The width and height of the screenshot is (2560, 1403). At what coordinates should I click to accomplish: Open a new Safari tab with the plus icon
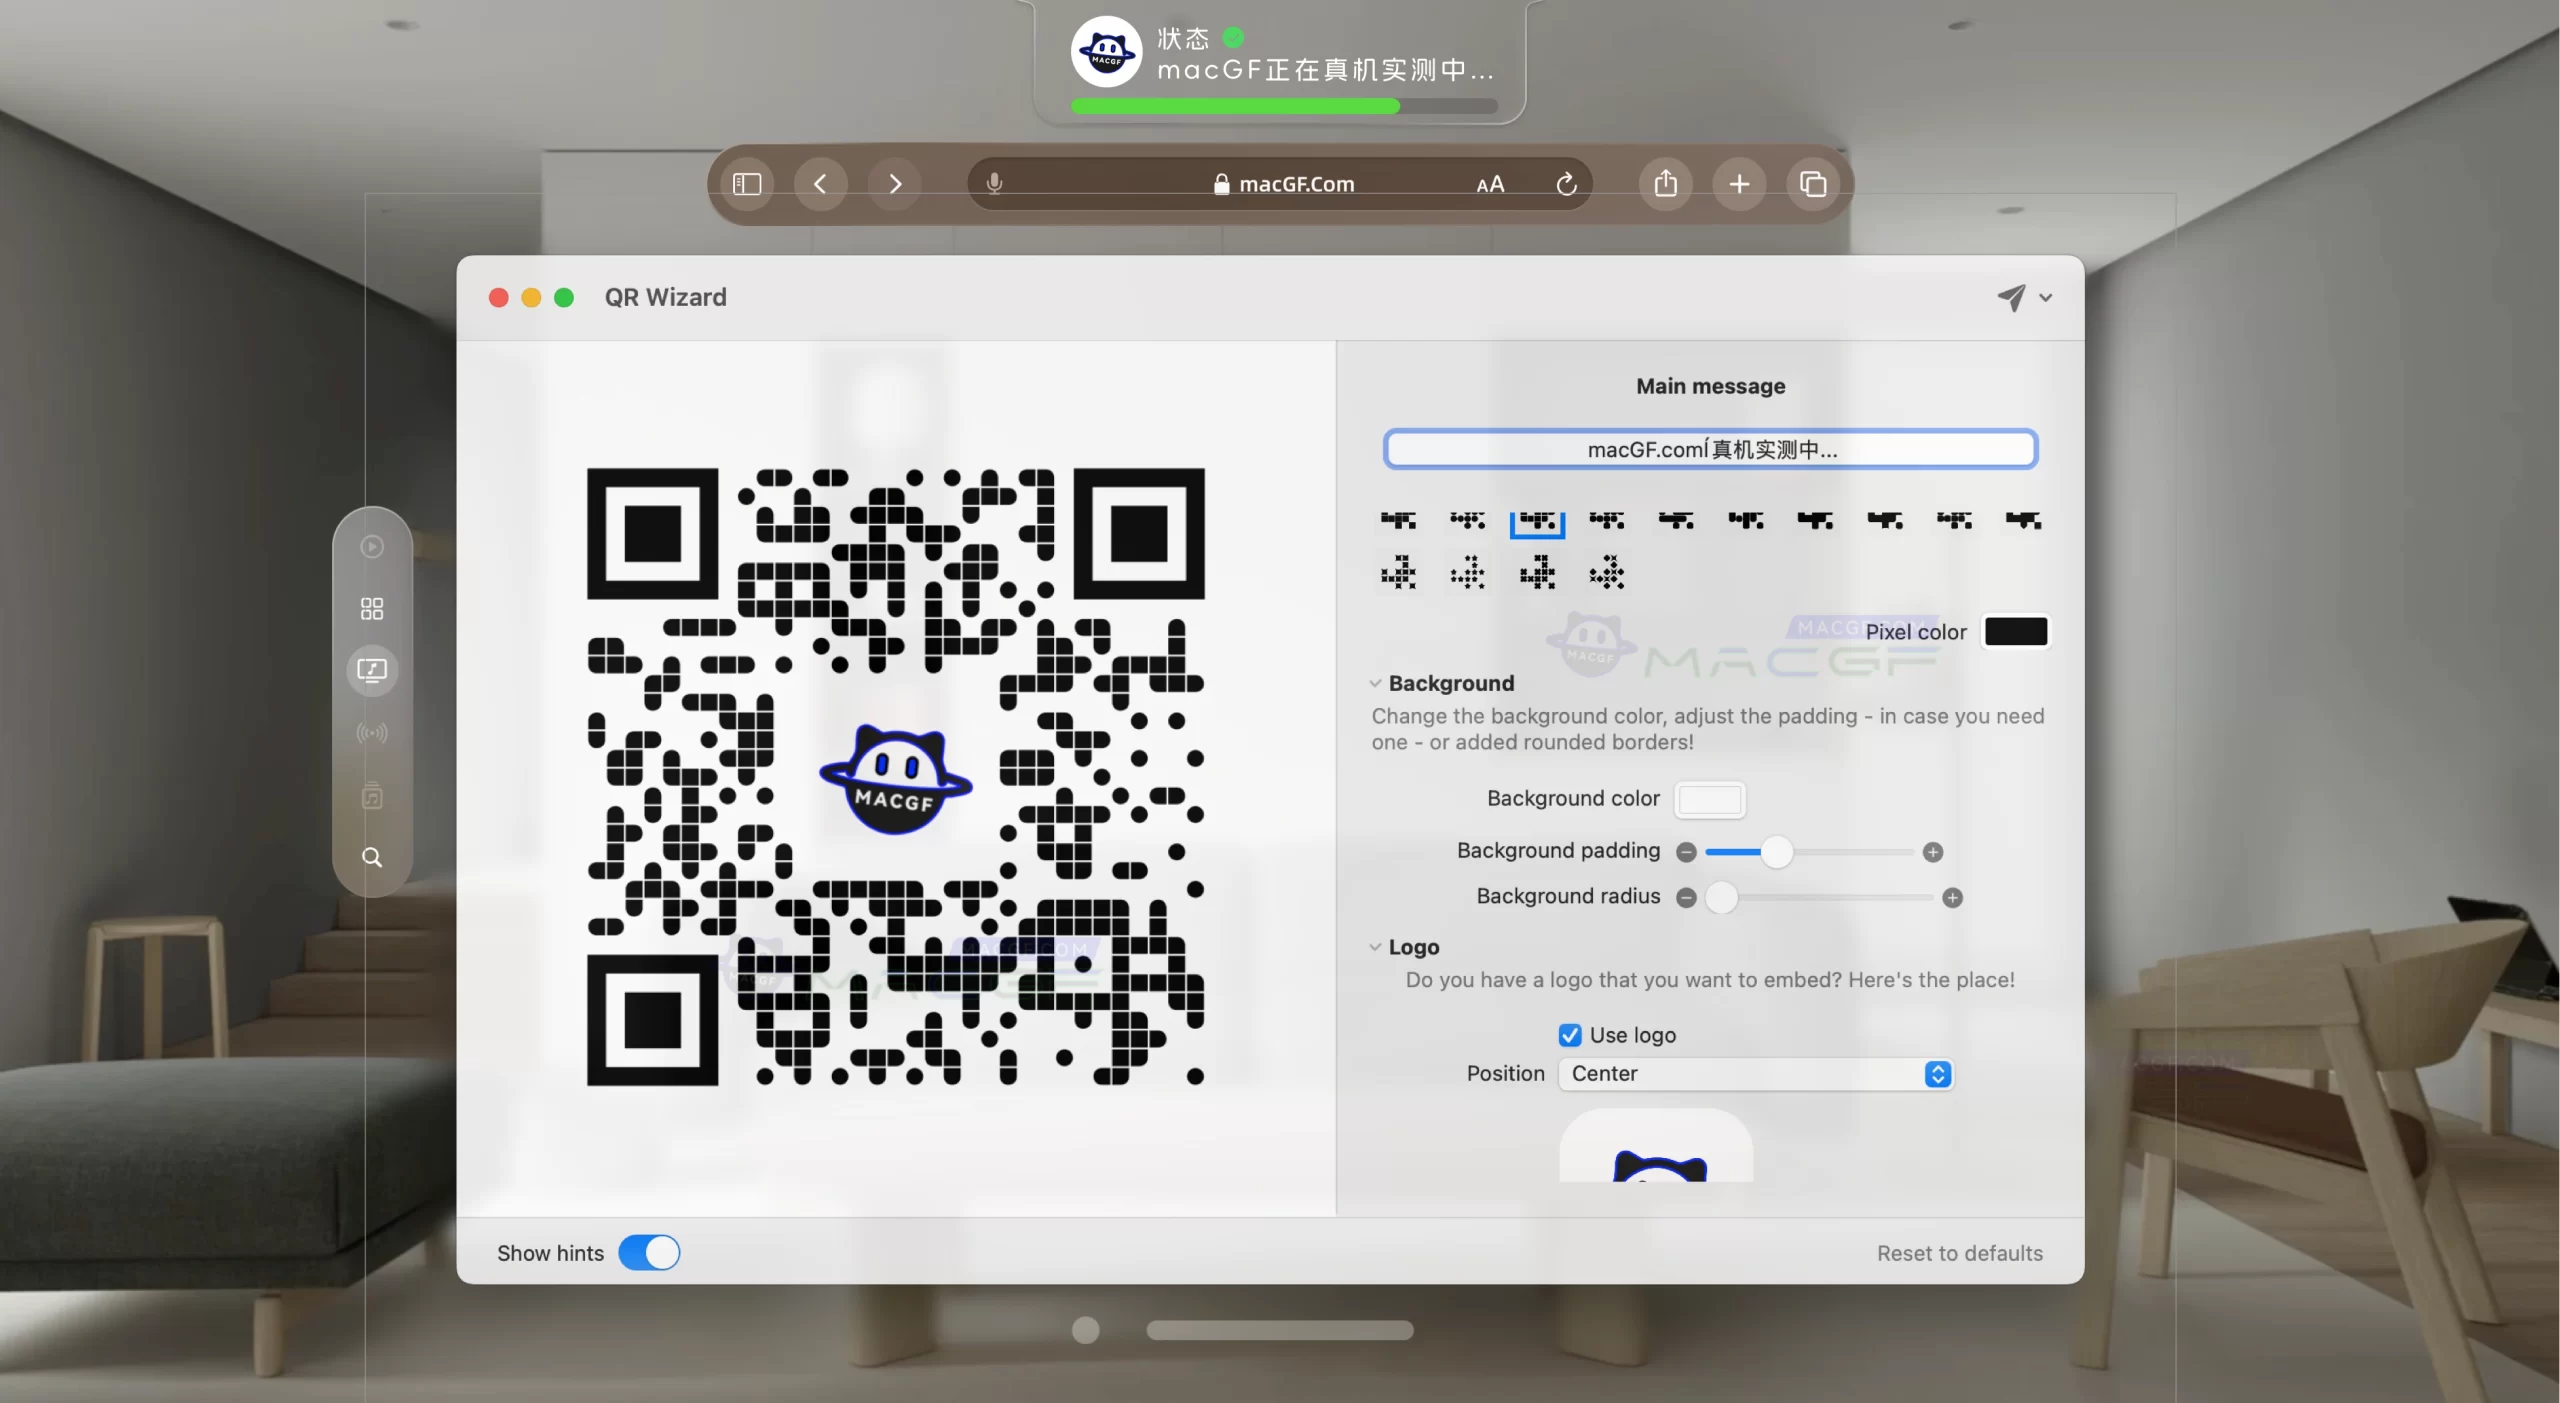tap(1738, 183)
